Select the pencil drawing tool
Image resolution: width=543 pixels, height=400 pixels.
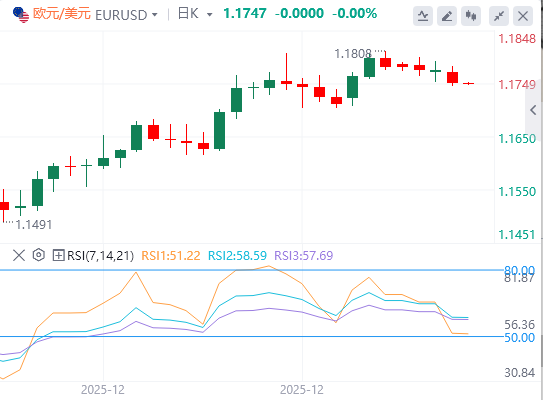click(447, 16)
